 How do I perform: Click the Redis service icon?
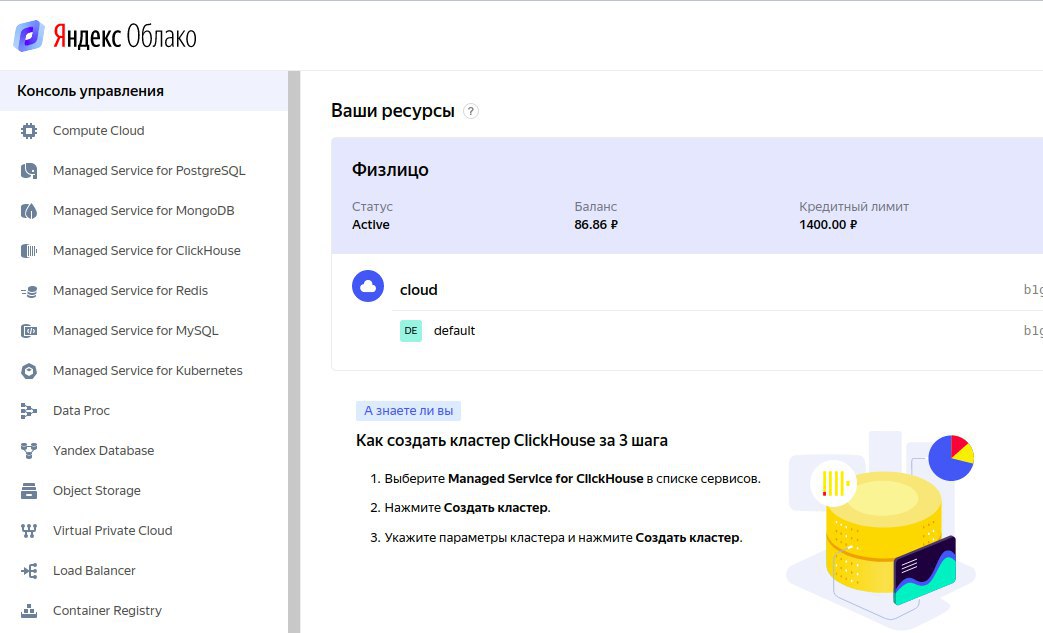[x=29, y=291]
